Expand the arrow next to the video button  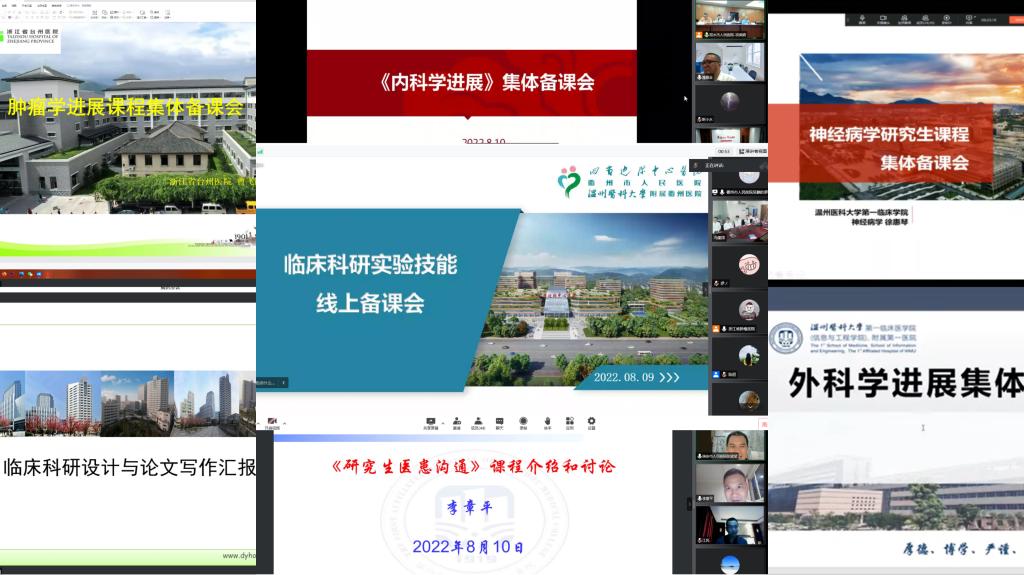tap(283, 422)
